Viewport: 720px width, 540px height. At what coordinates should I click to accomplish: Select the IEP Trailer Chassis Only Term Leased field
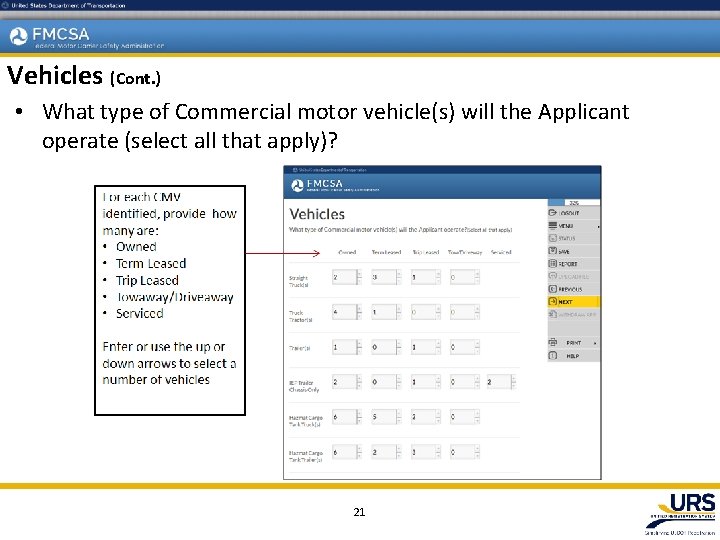[386, 382]
